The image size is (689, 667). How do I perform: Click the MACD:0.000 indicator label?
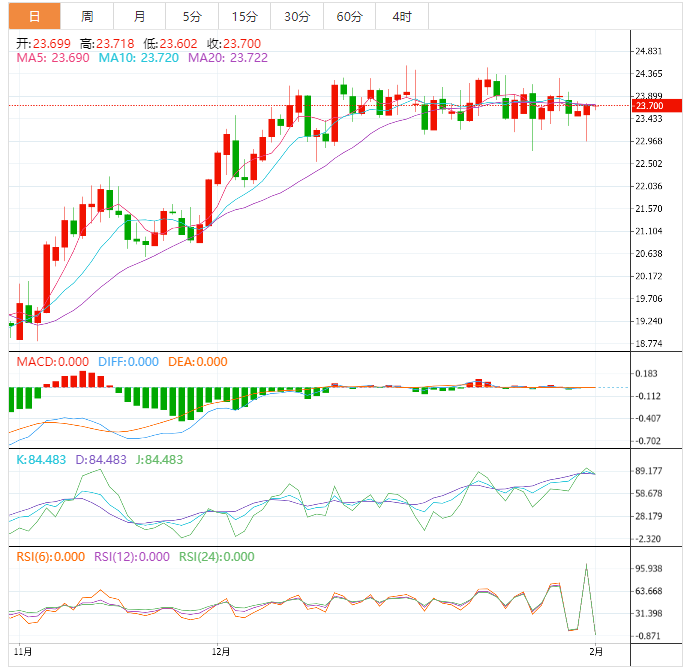click(52, 362)
